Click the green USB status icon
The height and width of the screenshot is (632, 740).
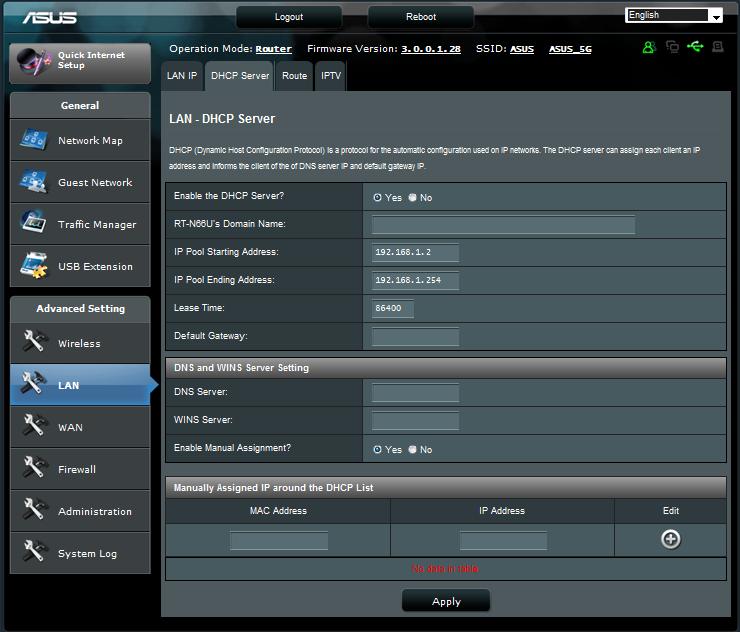point(695,46)
